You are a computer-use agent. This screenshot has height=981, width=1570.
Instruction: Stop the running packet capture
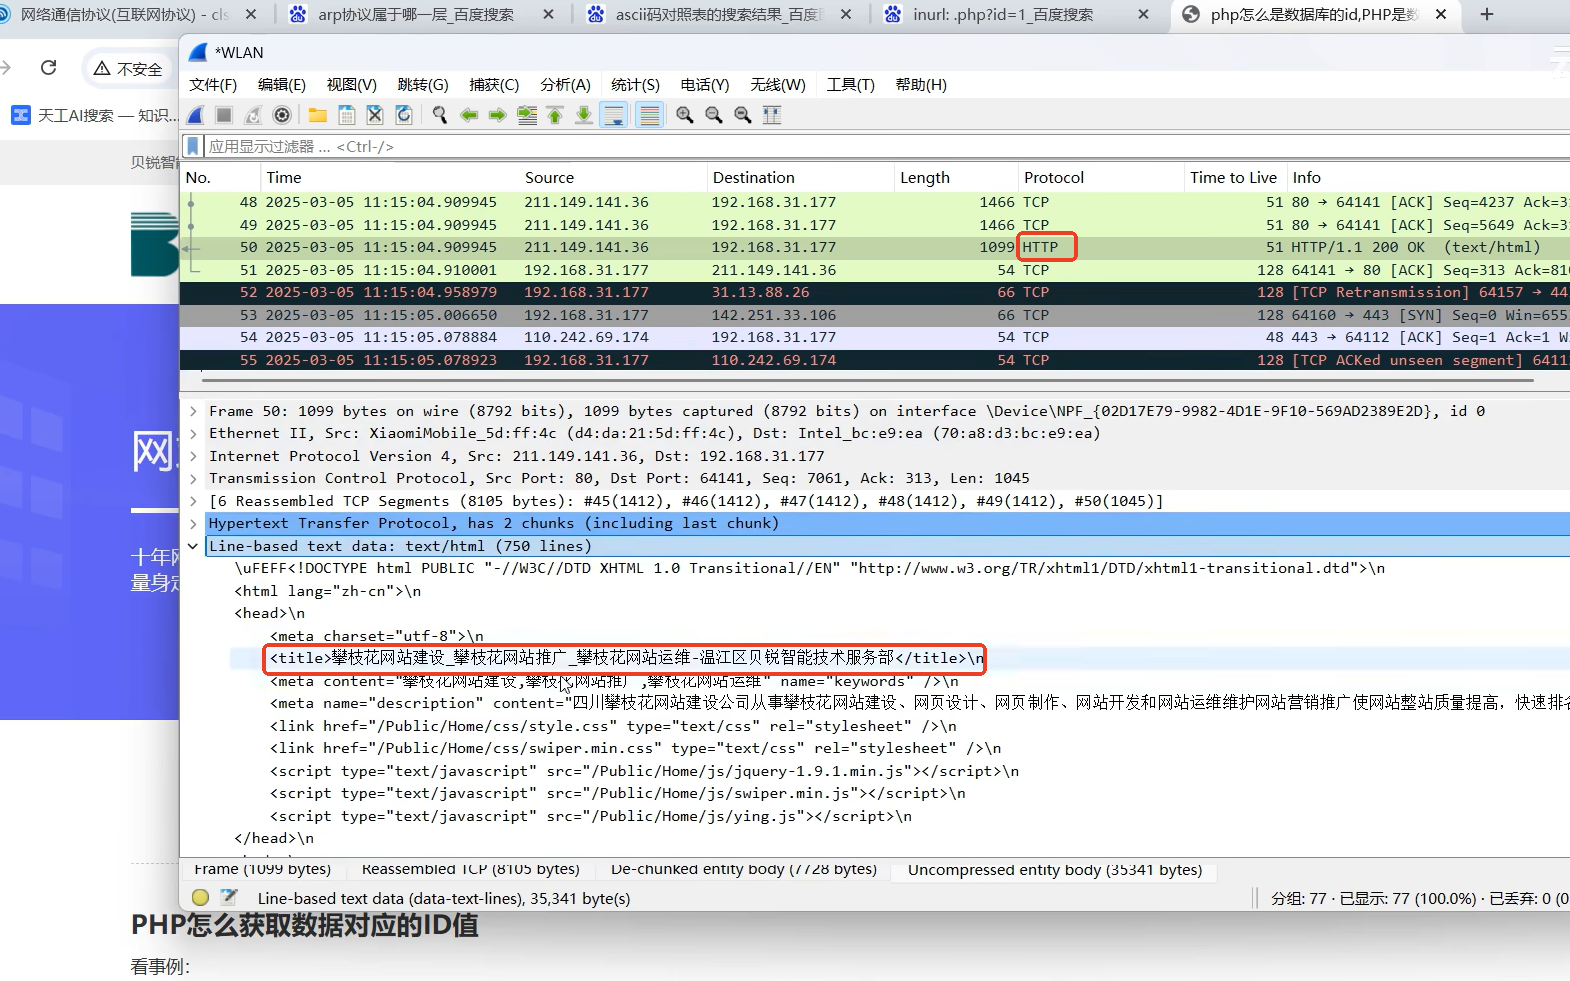[x=224, y=115]
